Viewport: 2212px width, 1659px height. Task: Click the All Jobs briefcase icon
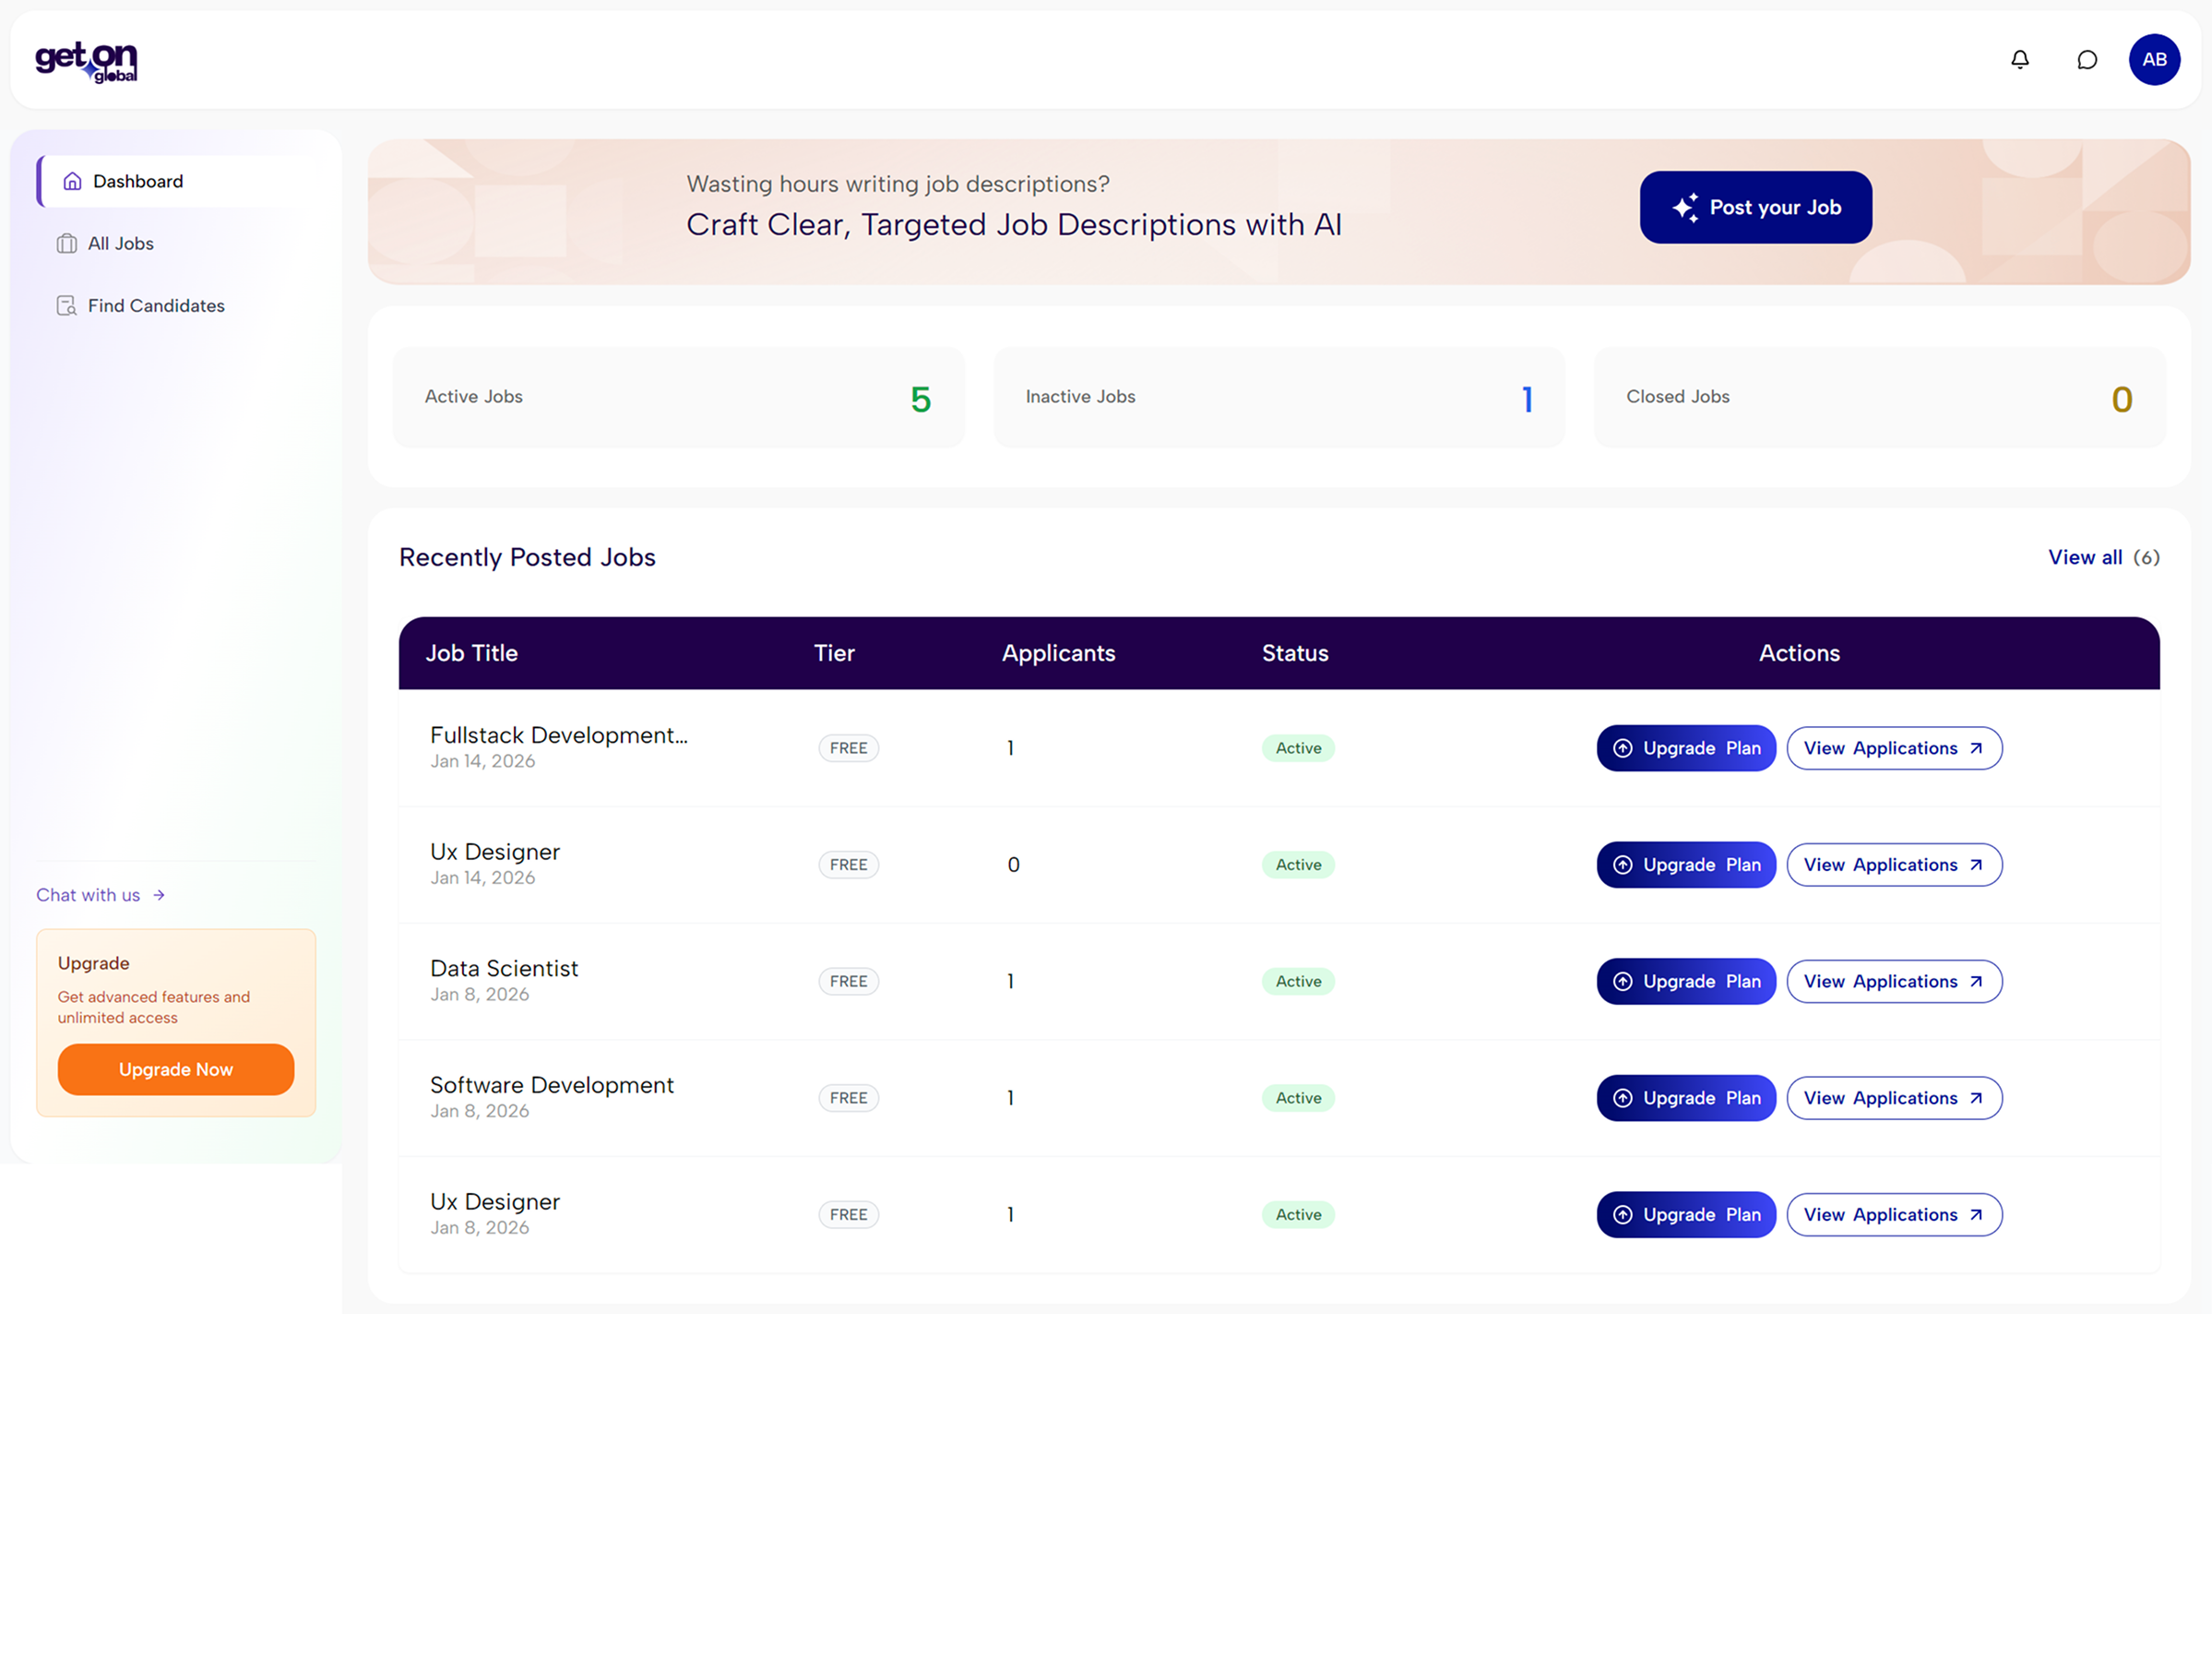point(67,244)
